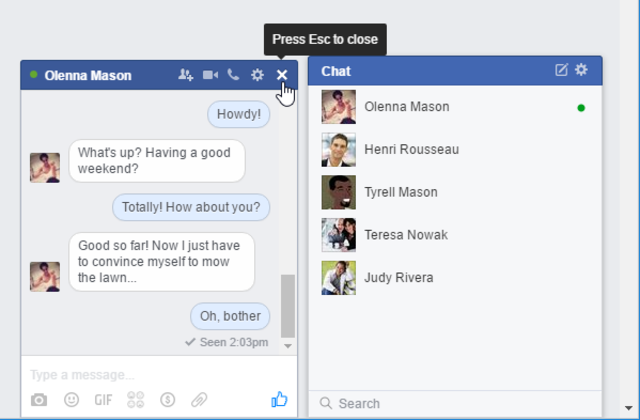Open the sticker picker
This screenshot has height=420, width=640.
[136, 400]
